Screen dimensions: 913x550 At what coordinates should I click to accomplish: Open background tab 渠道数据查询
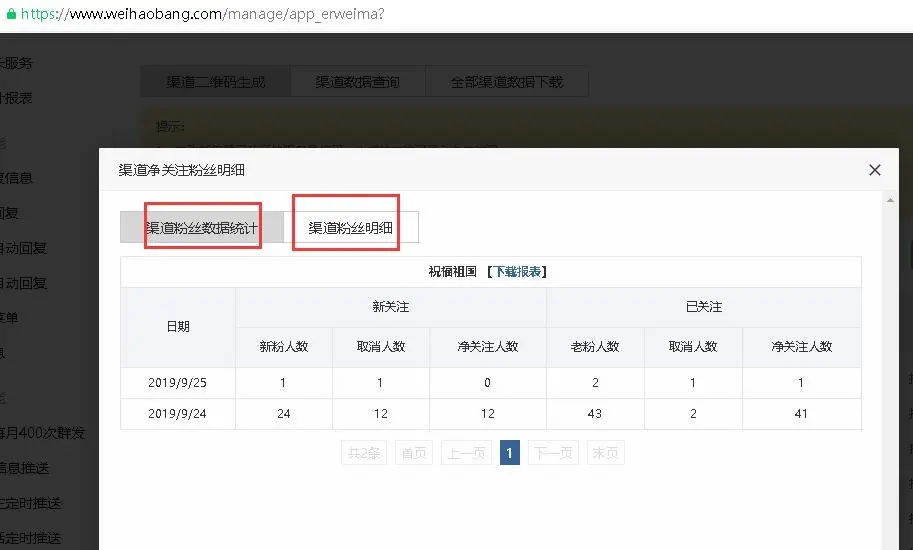tap(358, 82)
